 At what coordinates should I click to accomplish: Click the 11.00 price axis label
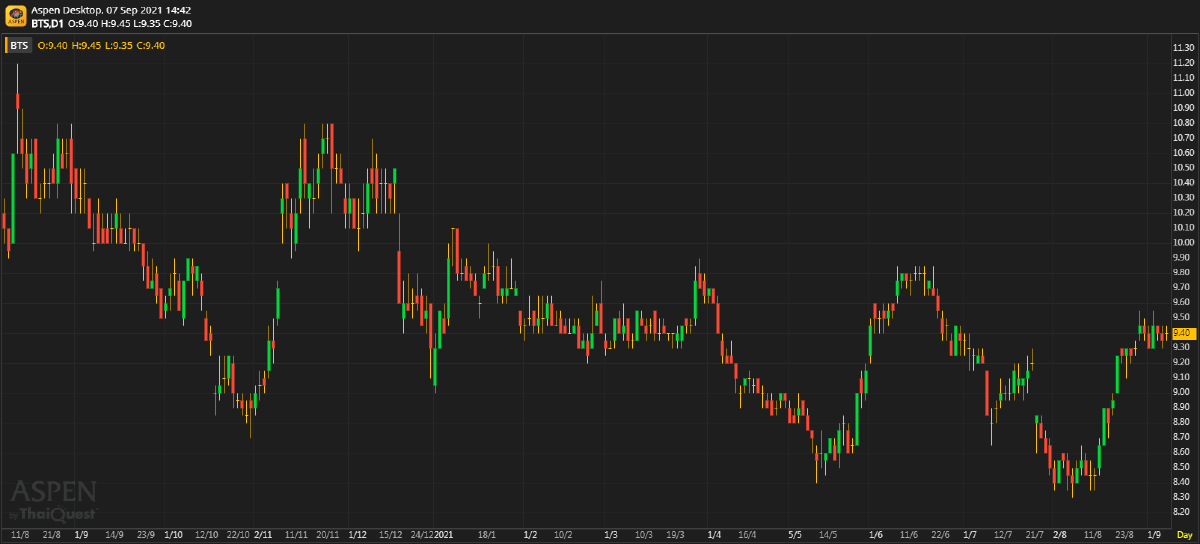click(1183, 93)
